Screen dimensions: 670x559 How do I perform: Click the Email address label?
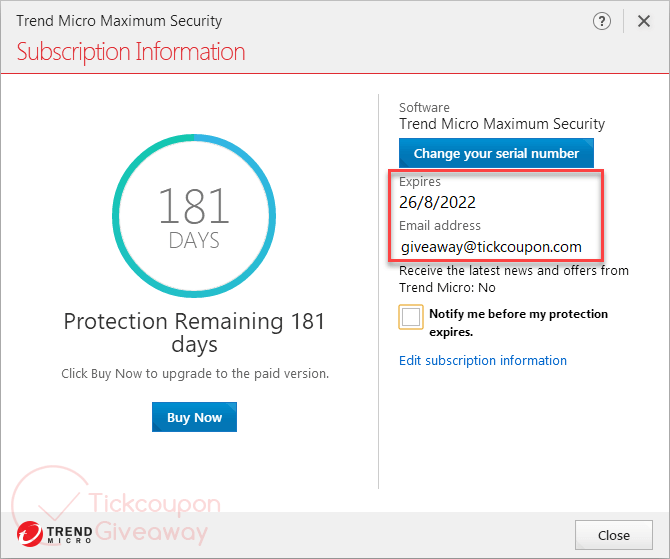440,225
